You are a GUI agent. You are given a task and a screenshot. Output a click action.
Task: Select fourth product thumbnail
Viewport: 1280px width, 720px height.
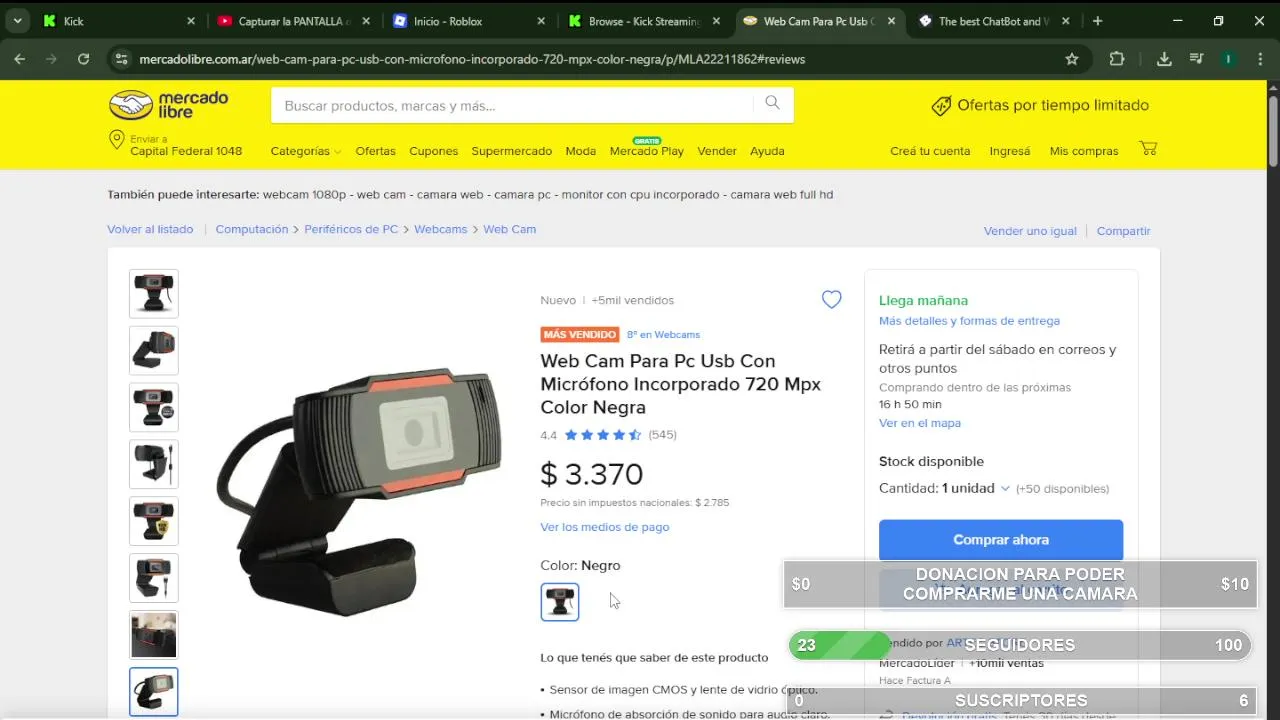pyautogui.click(x=154, y=464)
